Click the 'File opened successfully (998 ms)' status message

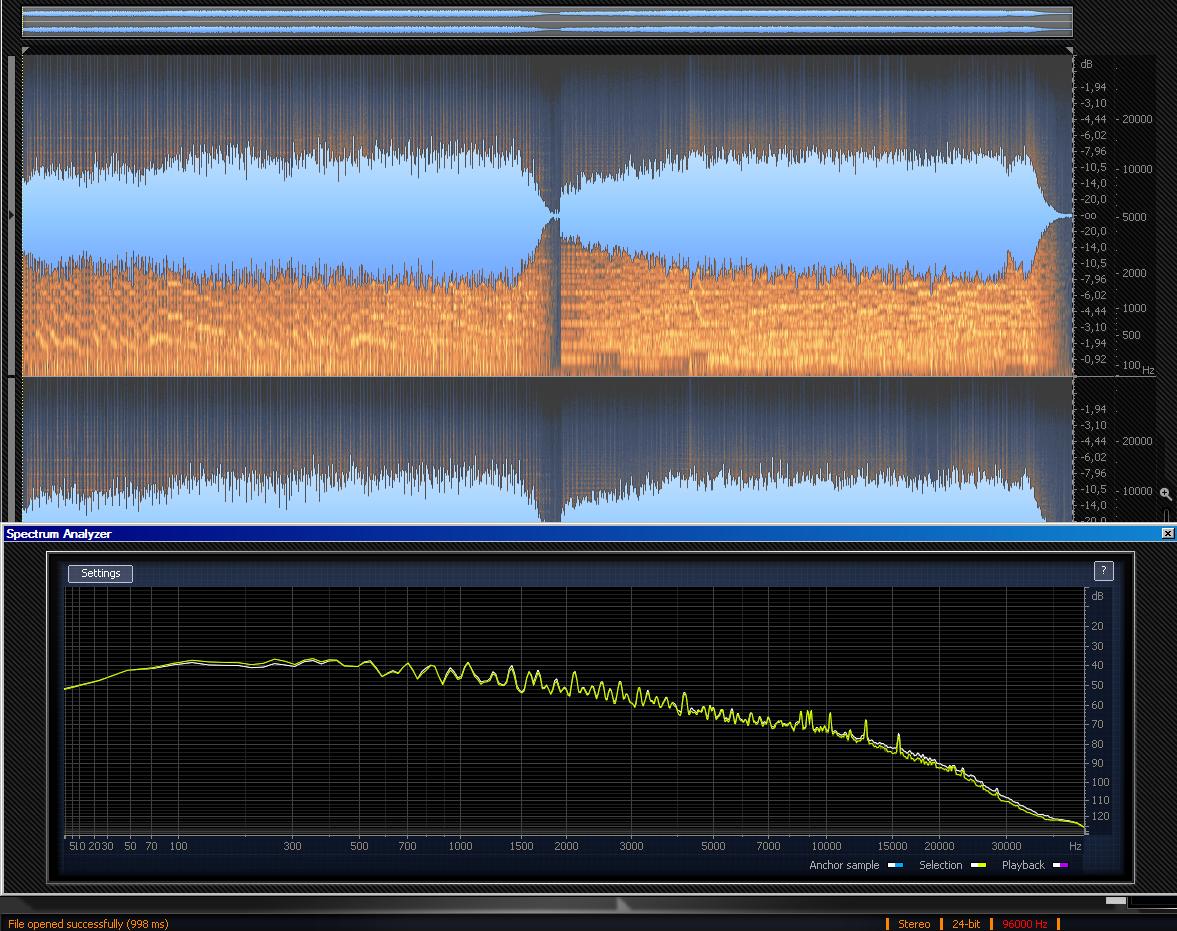(x=88, y=923)
